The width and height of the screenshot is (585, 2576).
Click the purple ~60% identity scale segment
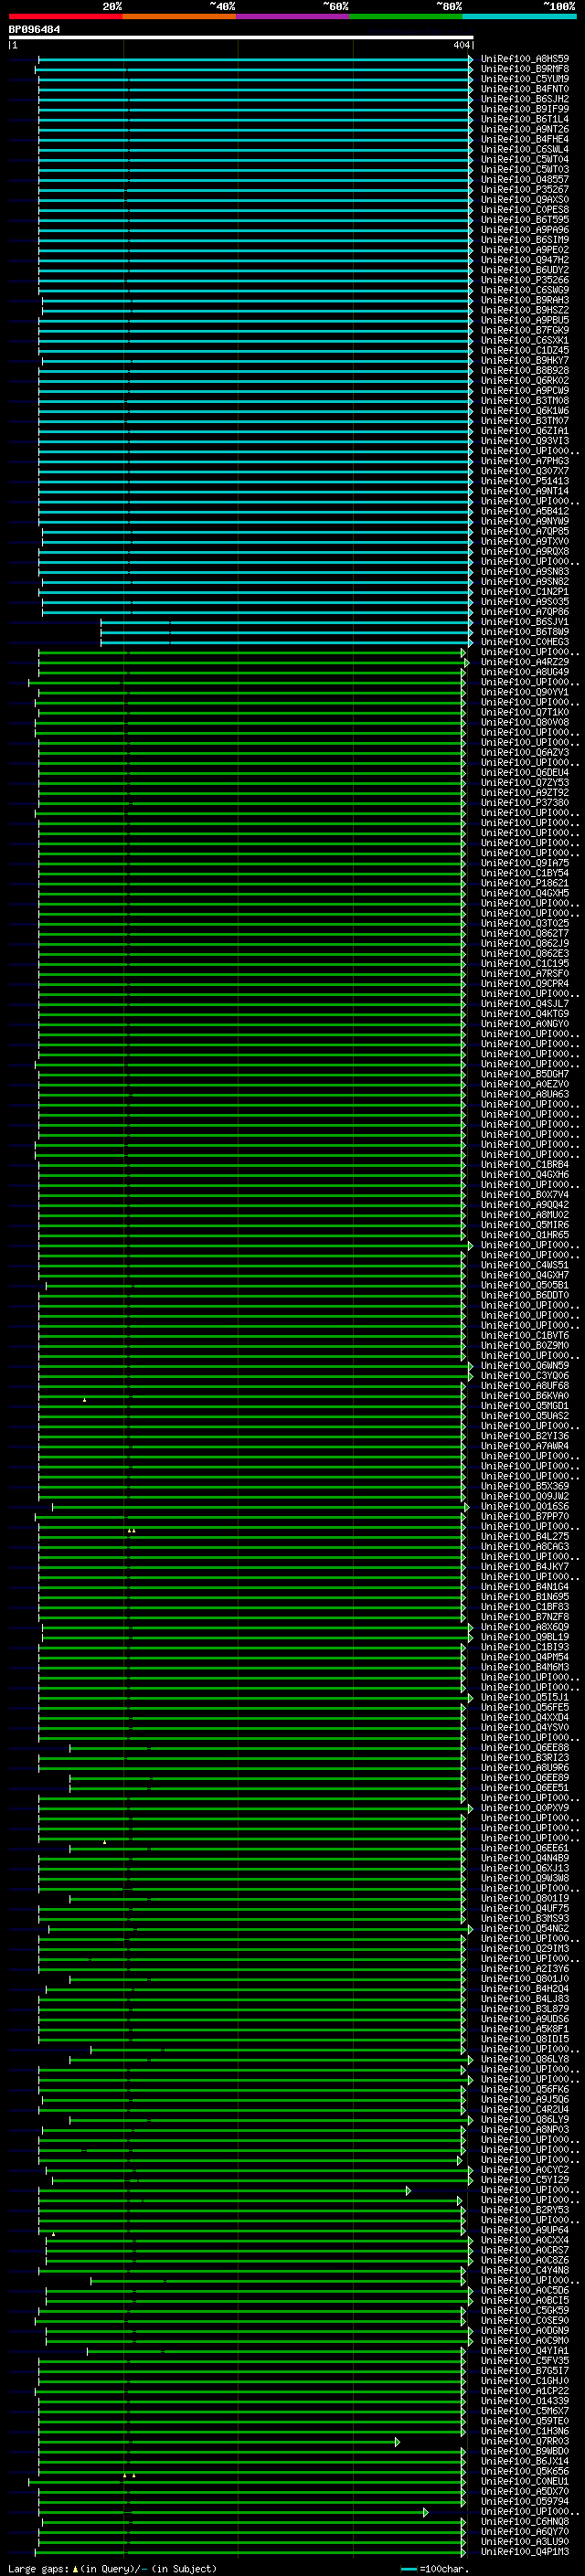[x=293, y=16]
